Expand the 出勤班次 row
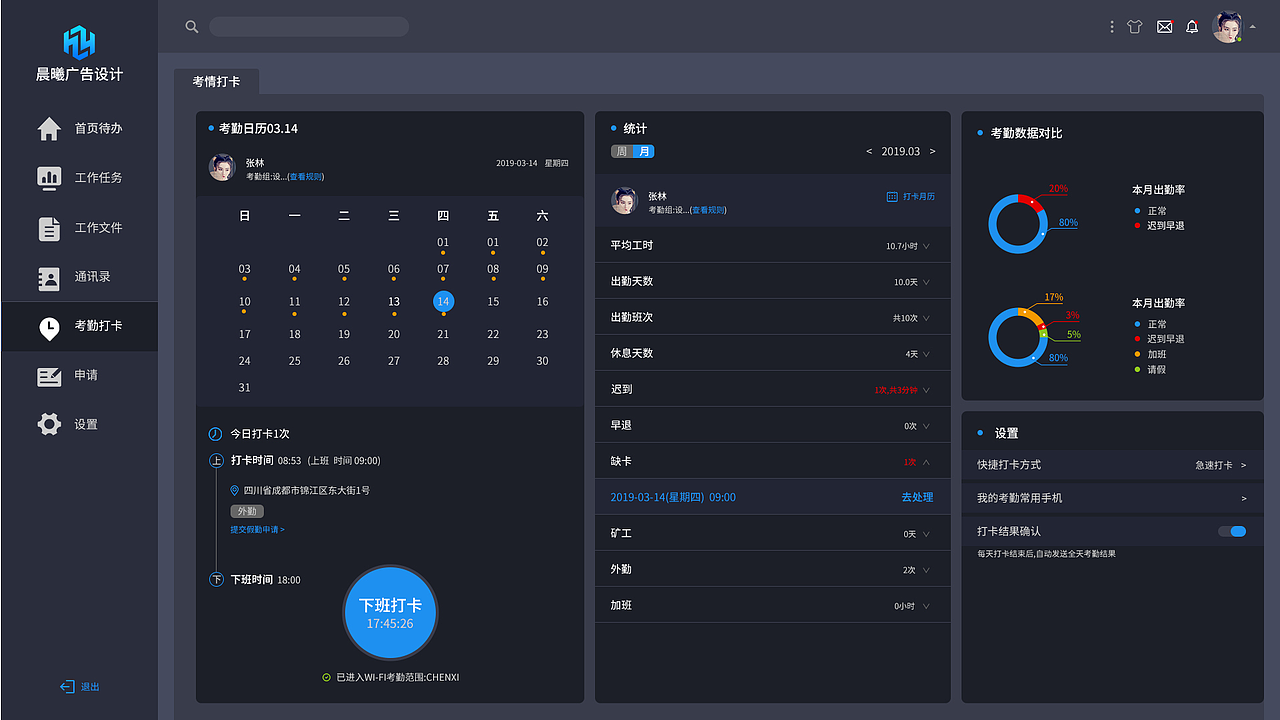Image resolution: width=1280 pixels, height=720 pixels. [x=926, y=318]
